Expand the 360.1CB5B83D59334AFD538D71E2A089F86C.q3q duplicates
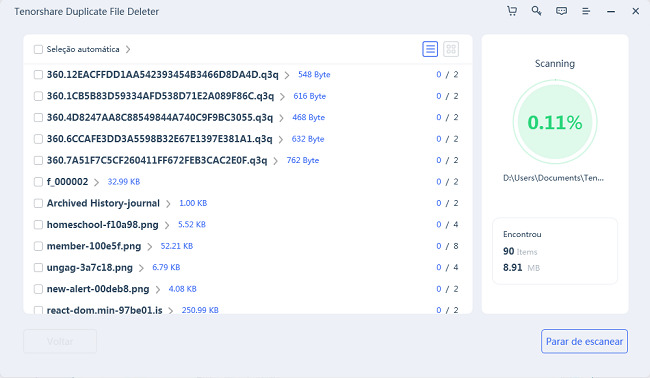The height and width of the screenshot is (378, 650). point(282,97)
